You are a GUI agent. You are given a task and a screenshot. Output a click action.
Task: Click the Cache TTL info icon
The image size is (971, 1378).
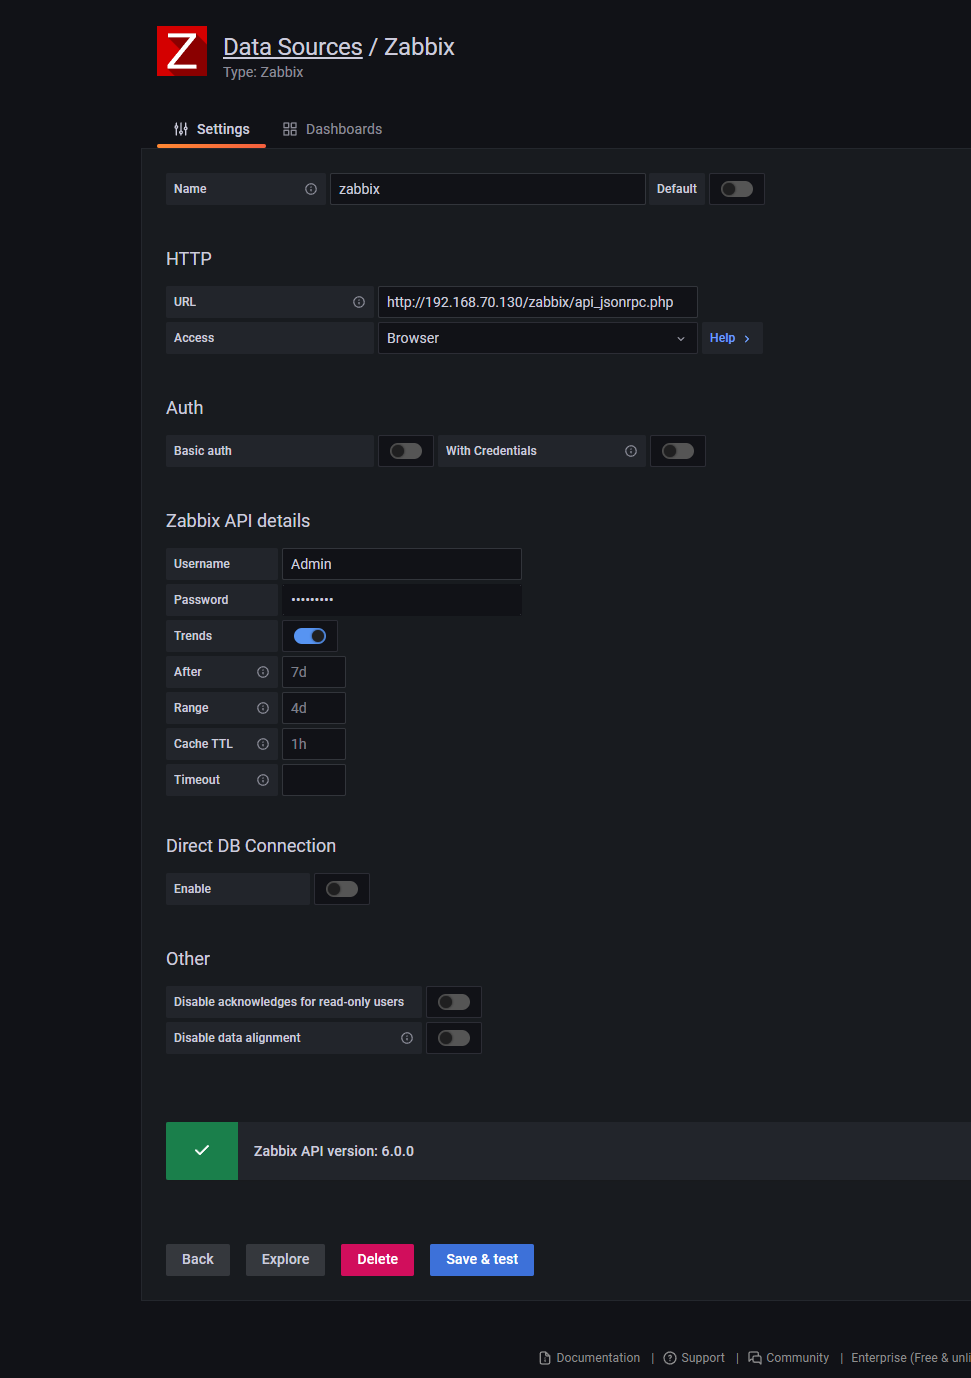(263, 744)
